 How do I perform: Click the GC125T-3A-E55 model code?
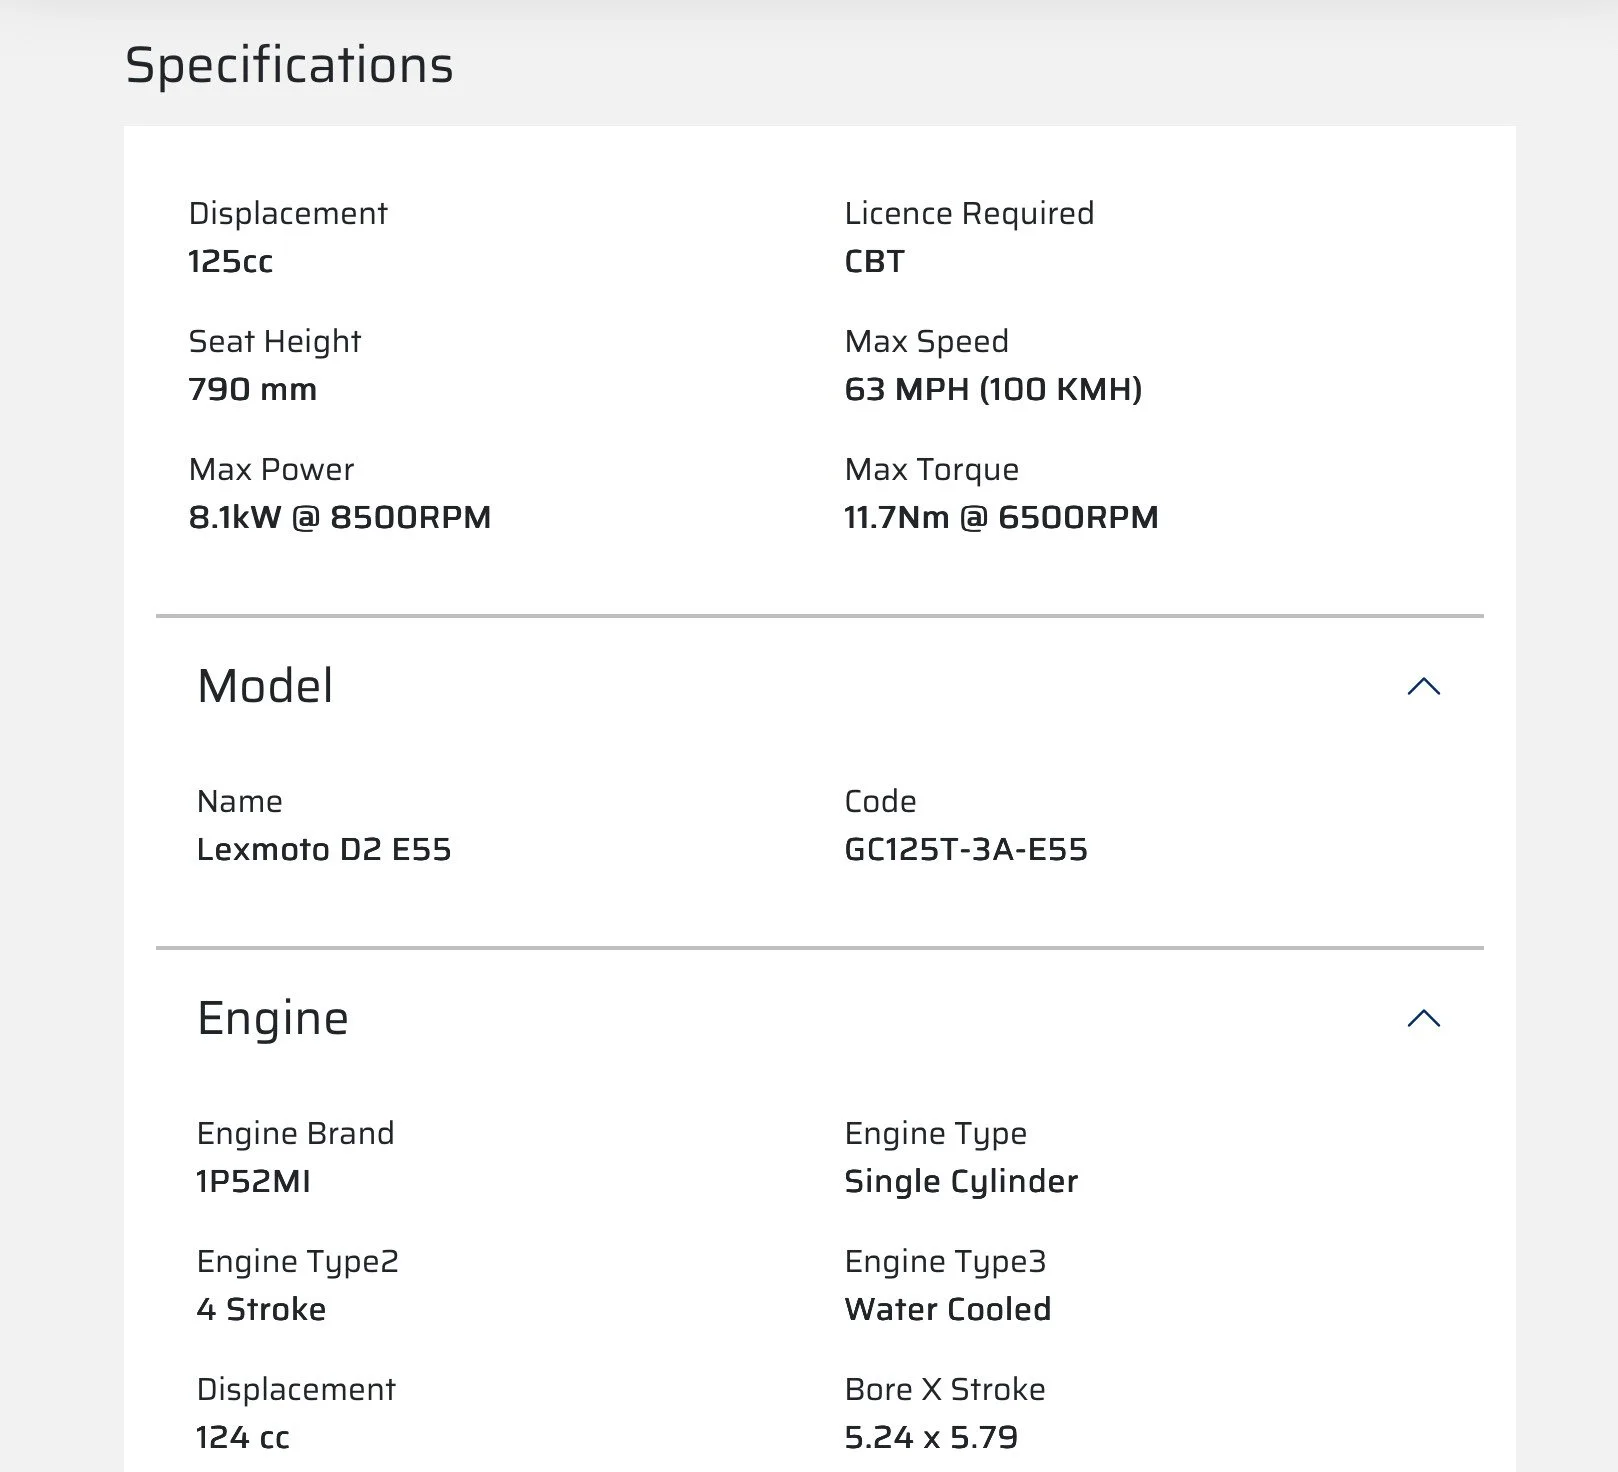point(965,850)
